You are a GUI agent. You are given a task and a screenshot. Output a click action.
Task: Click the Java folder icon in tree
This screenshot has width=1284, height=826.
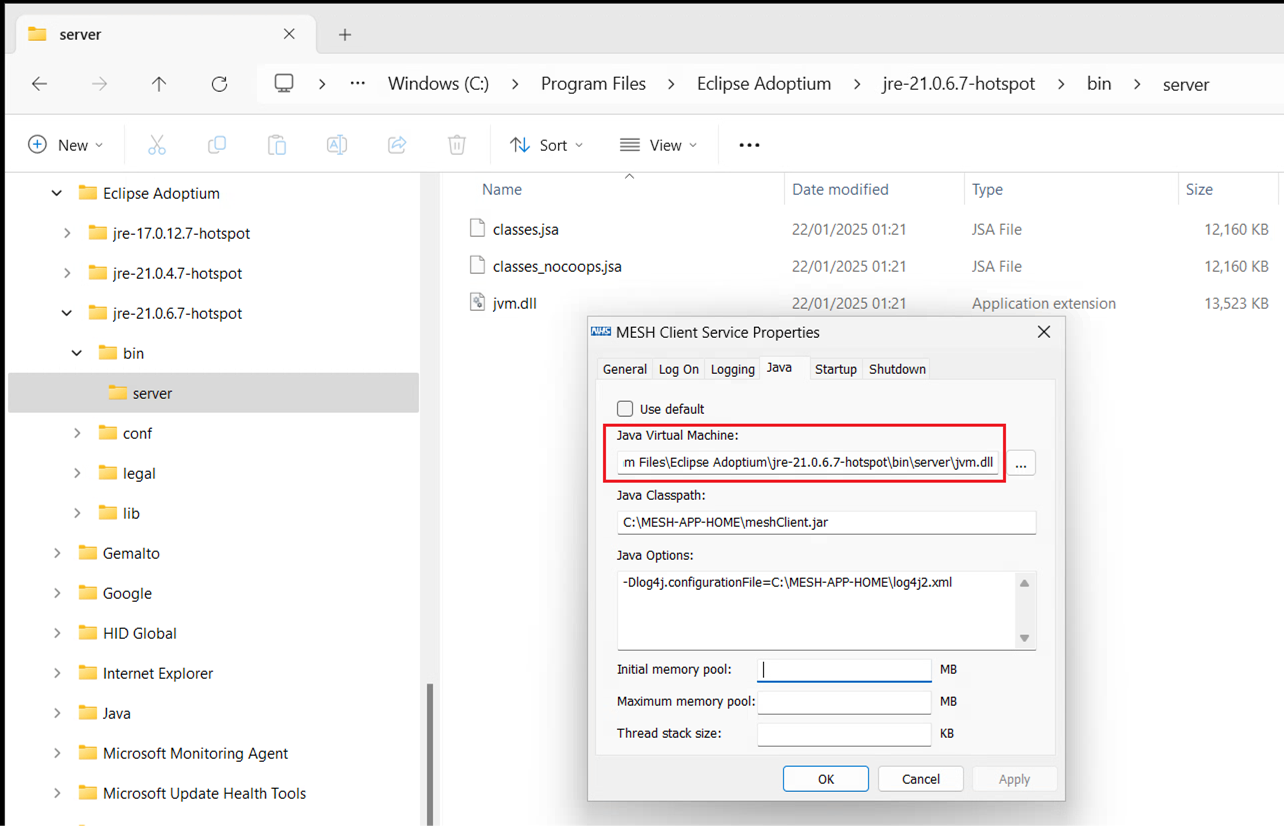pos(88,713)
